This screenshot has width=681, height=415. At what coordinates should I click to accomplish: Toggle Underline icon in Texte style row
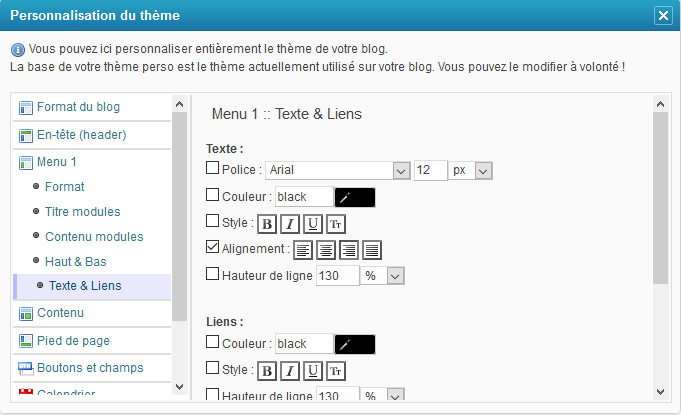click(x=313, y=223)
